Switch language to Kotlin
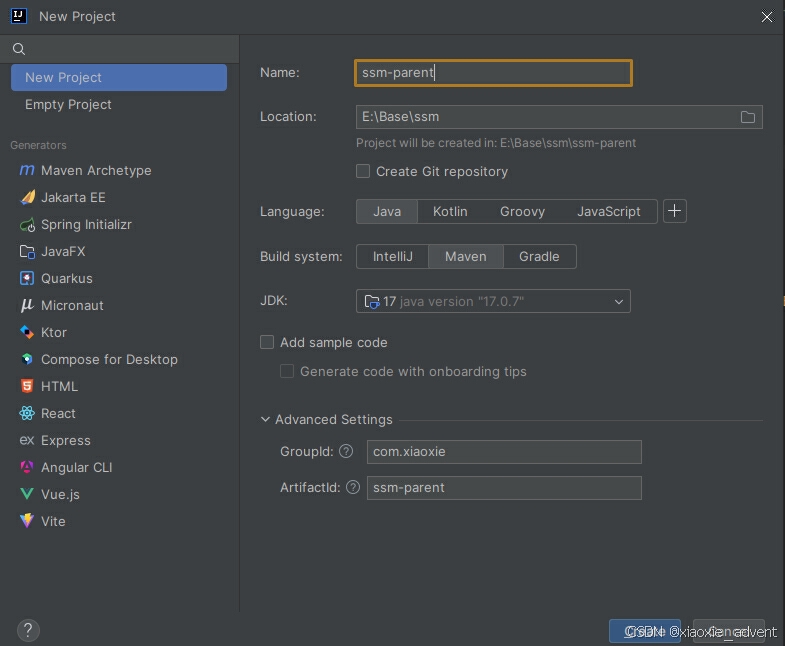Viewport: 785px width, 646px height. pyautogui.click(x=450, y=211)
